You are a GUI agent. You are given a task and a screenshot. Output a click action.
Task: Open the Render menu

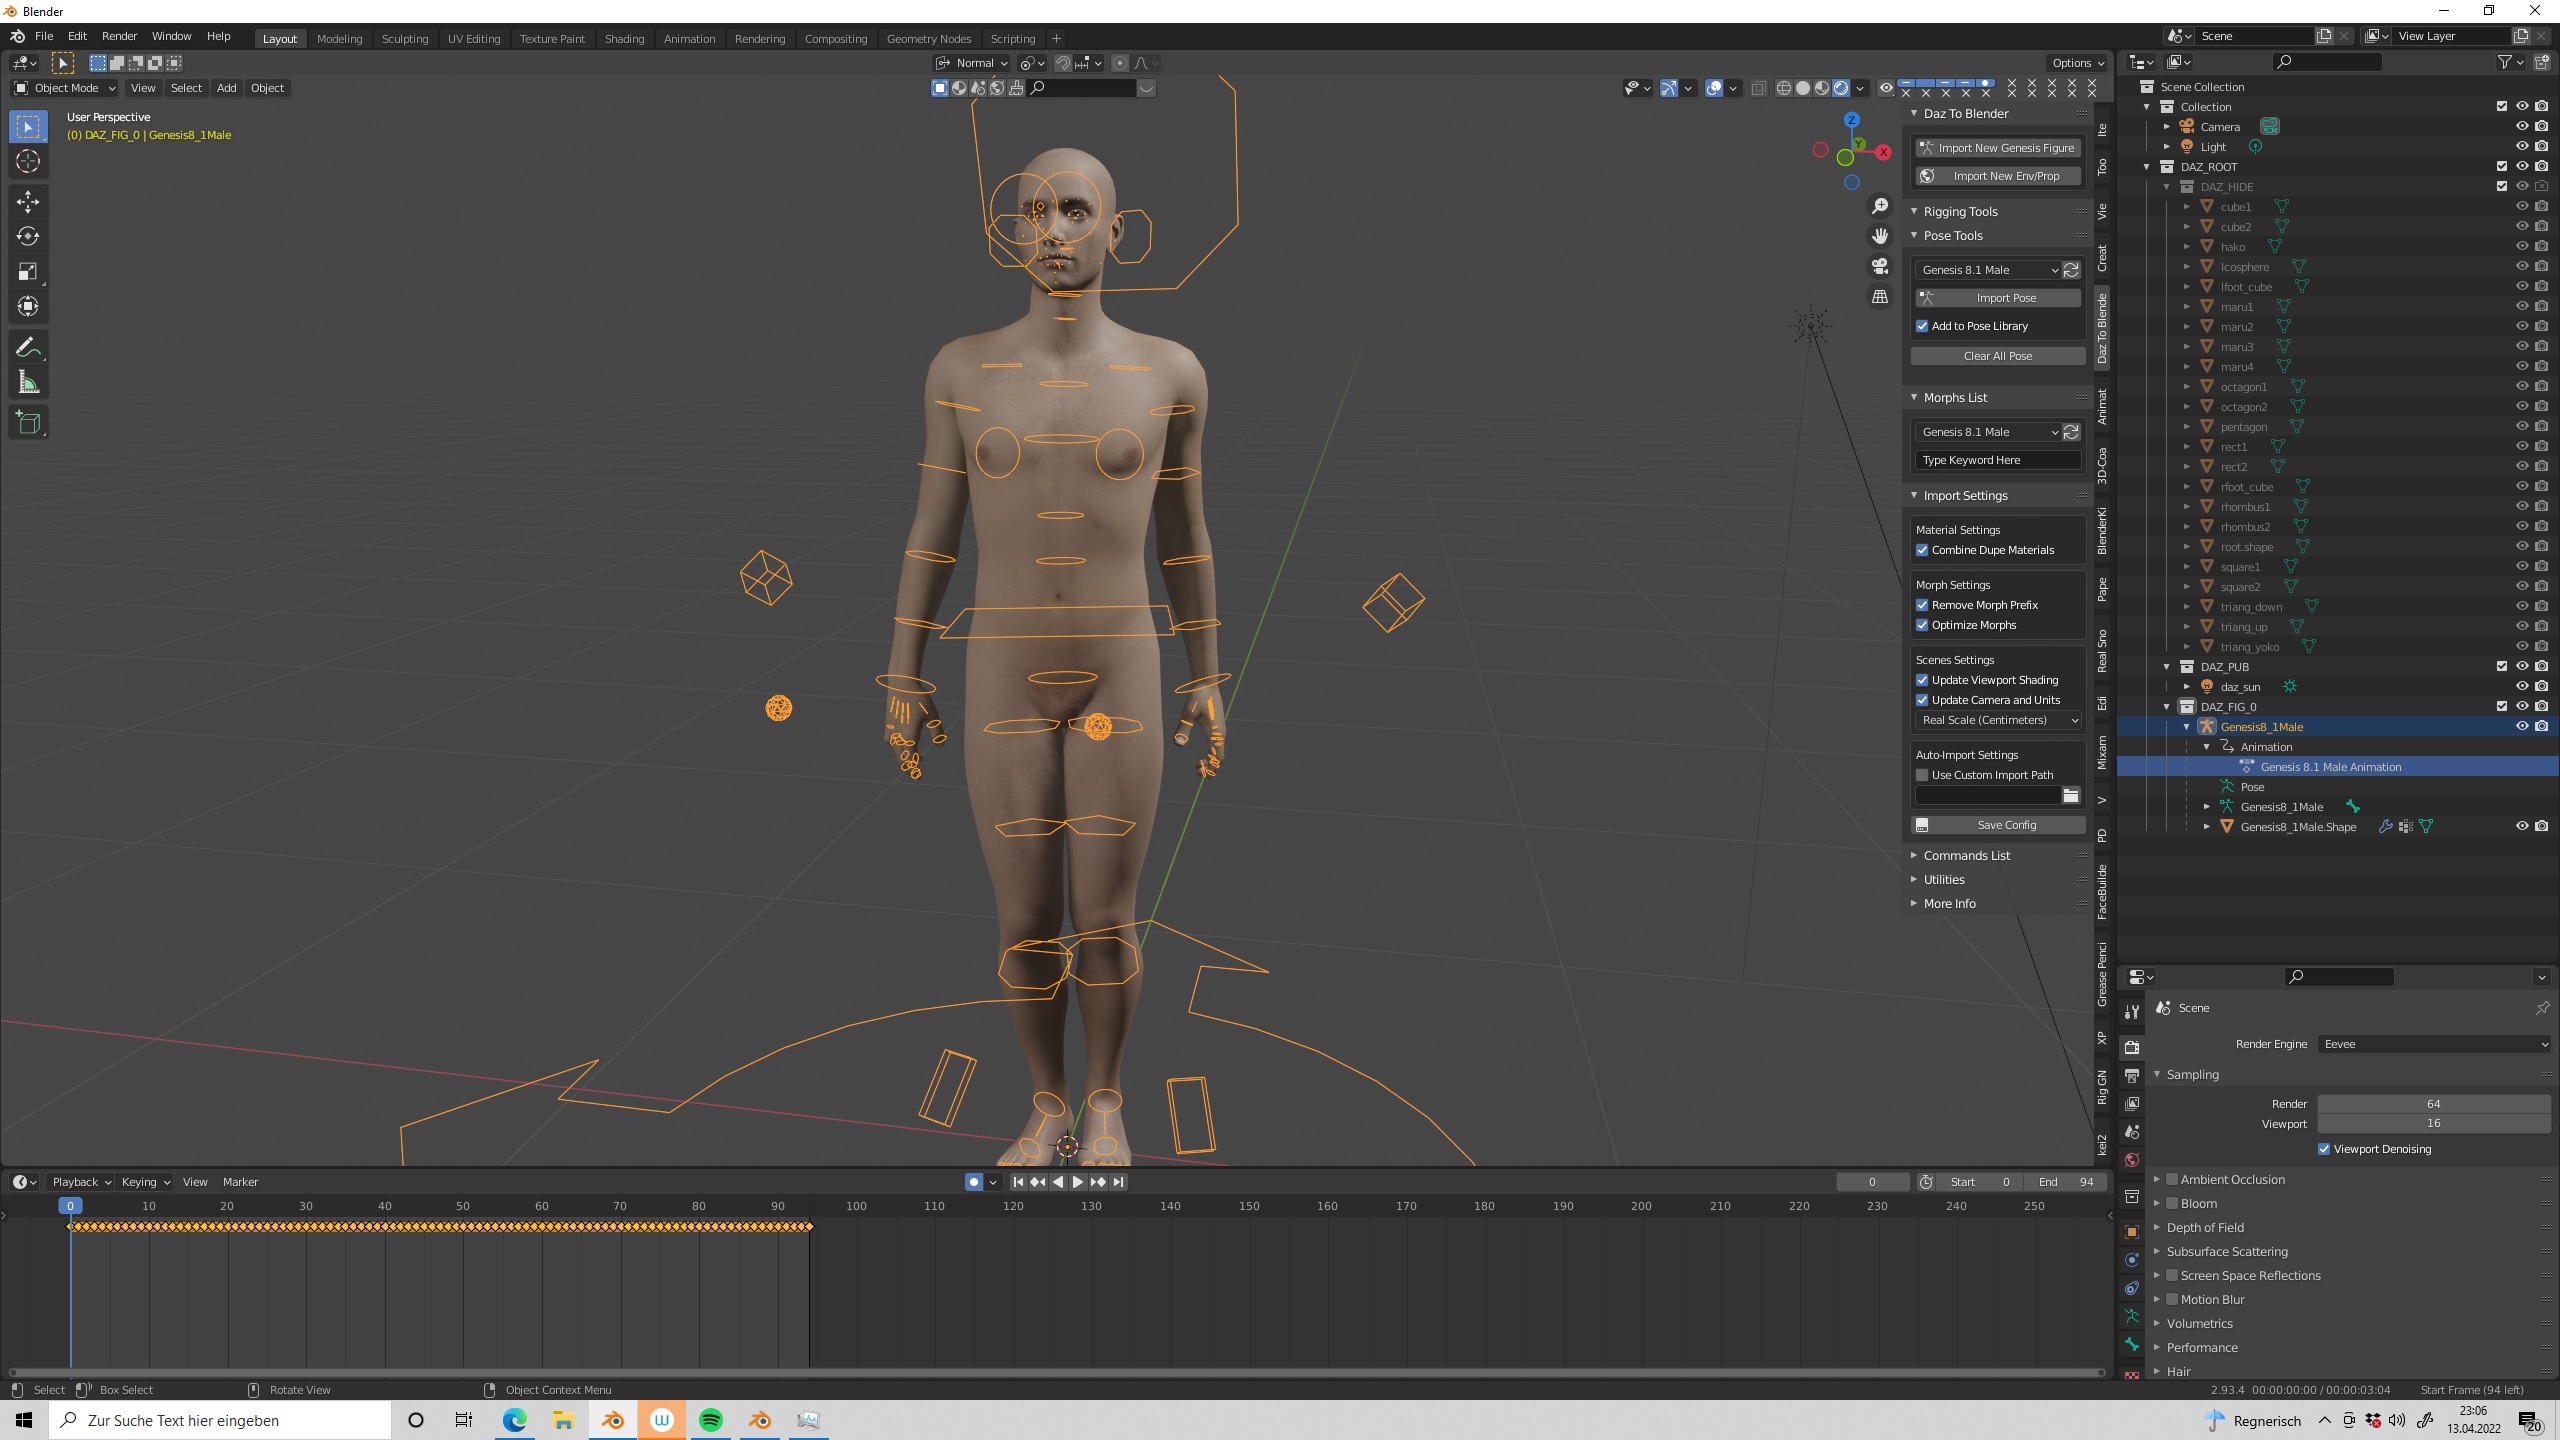click(120, 36)
